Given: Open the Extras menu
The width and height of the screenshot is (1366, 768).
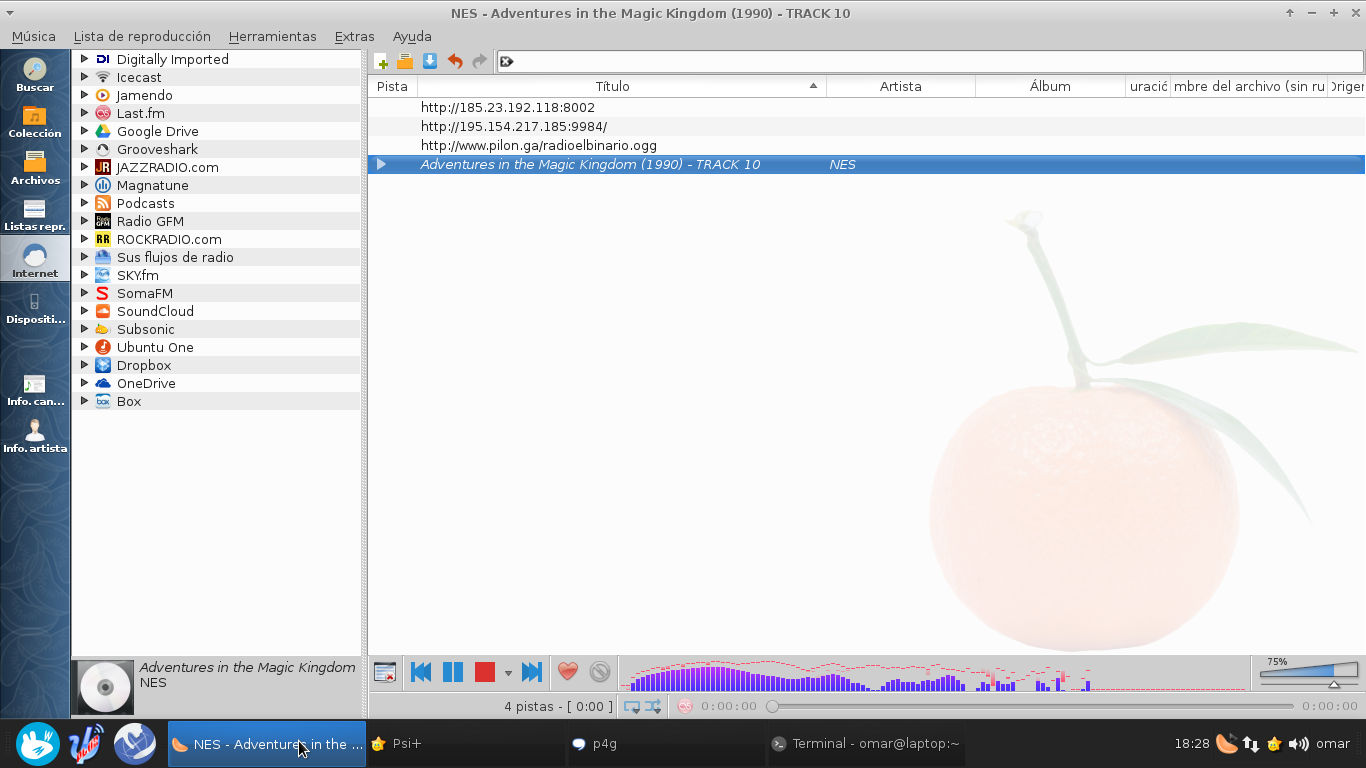Looking at the screenshot, I should point(354,36).
